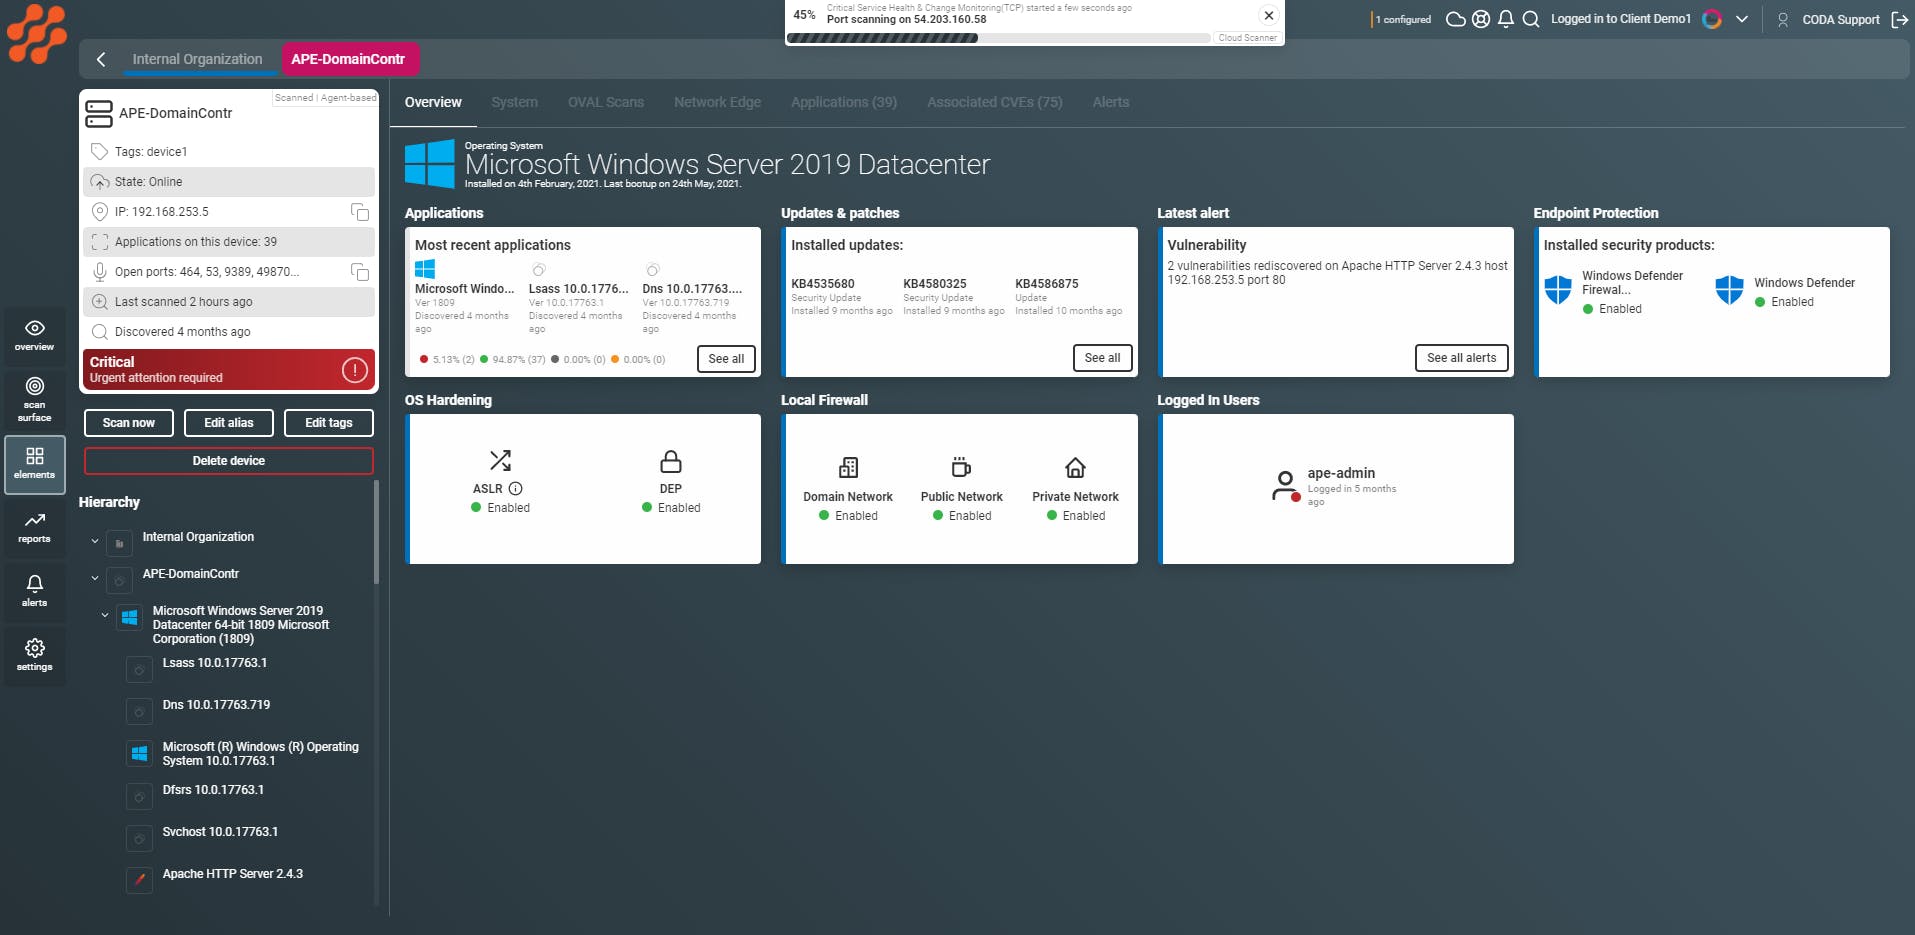Screen dimensions: 1915x935
Task: Click the logout icon next to CODA Support
Action: 1900,19
